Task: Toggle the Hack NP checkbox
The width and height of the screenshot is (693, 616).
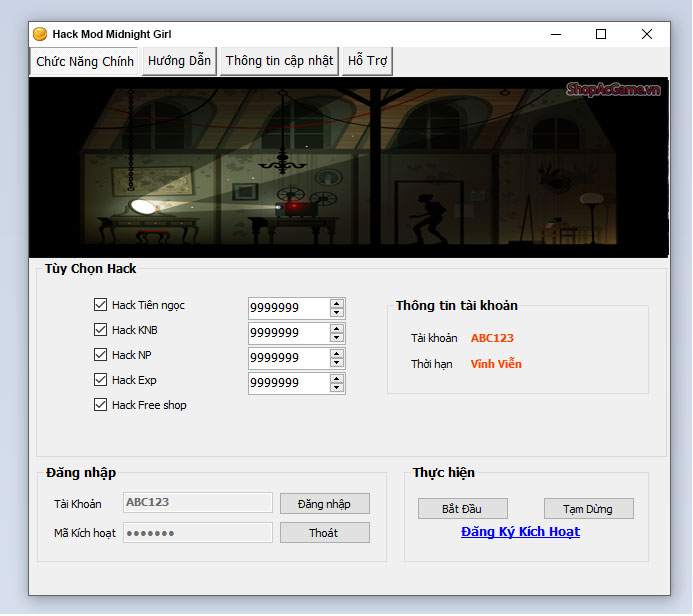Action: point(100,355)
